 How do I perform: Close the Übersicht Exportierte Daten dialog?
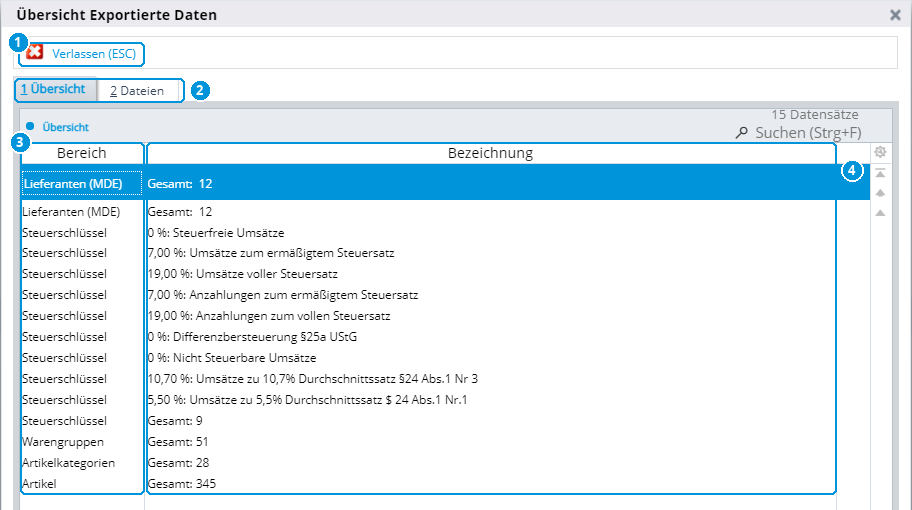pyautogui.click(x=895, y=15)
